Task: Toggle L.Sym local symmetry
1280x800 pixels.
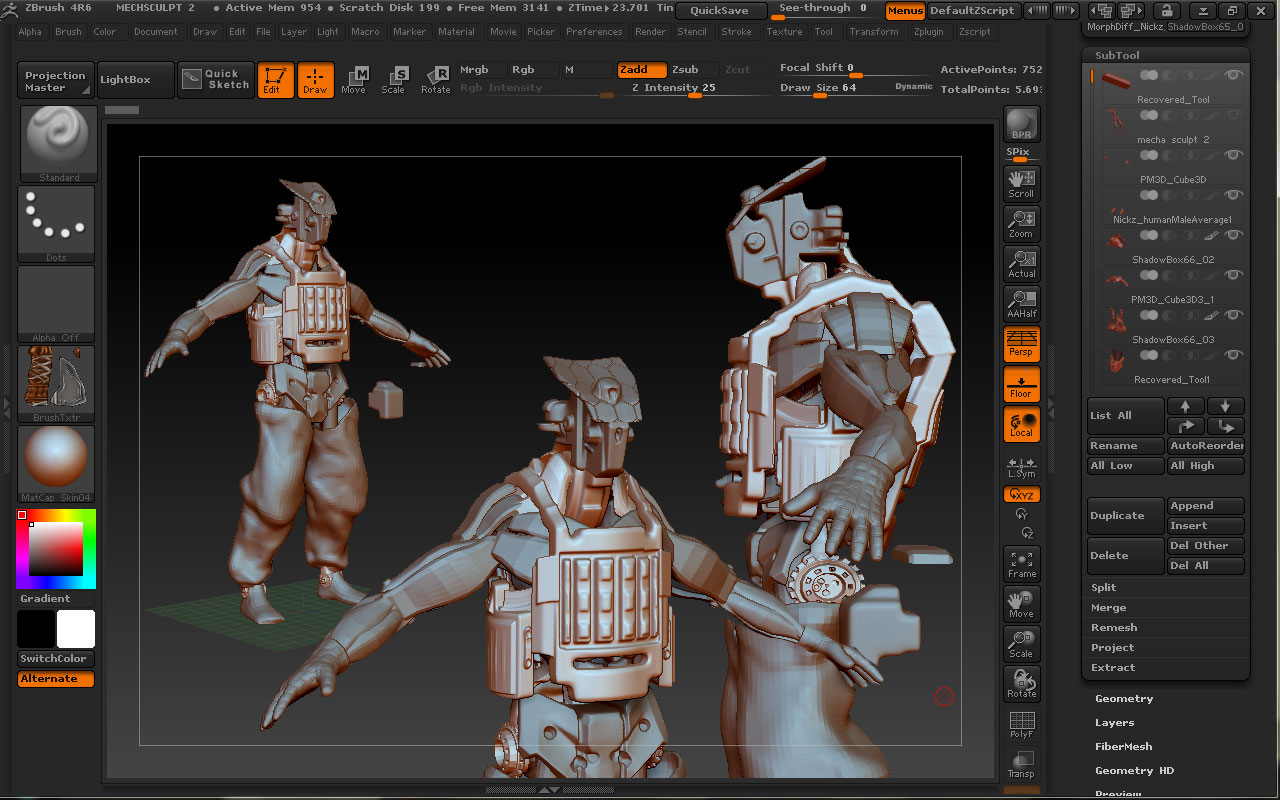Action: pyautogui.click(x=1022, y=467)
